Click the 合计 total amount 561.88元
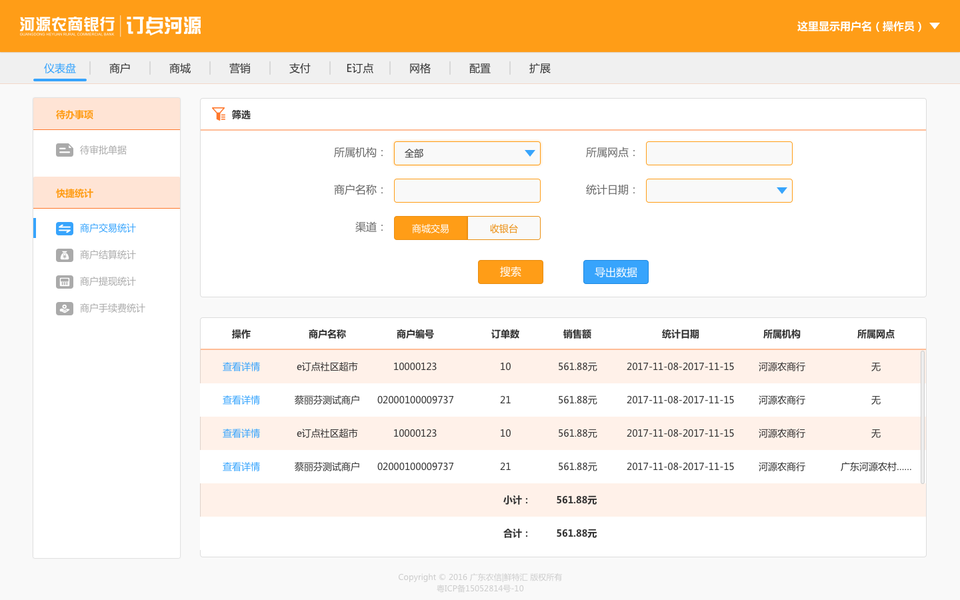 coord(576,533)
